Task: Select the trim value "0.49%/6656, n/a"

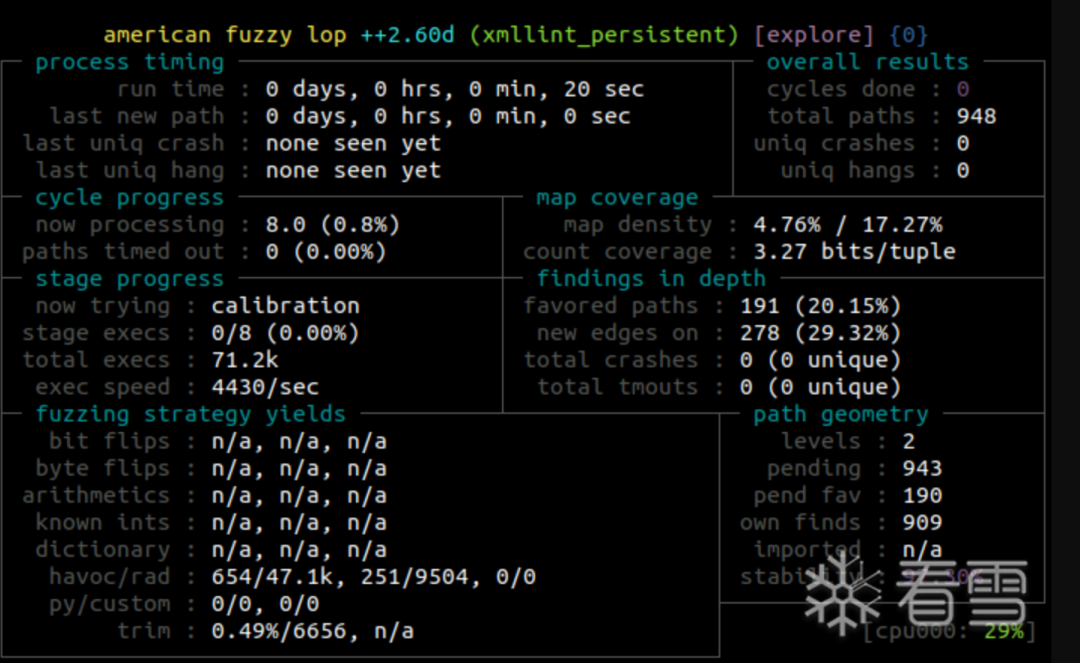Action: coord(313,631)
